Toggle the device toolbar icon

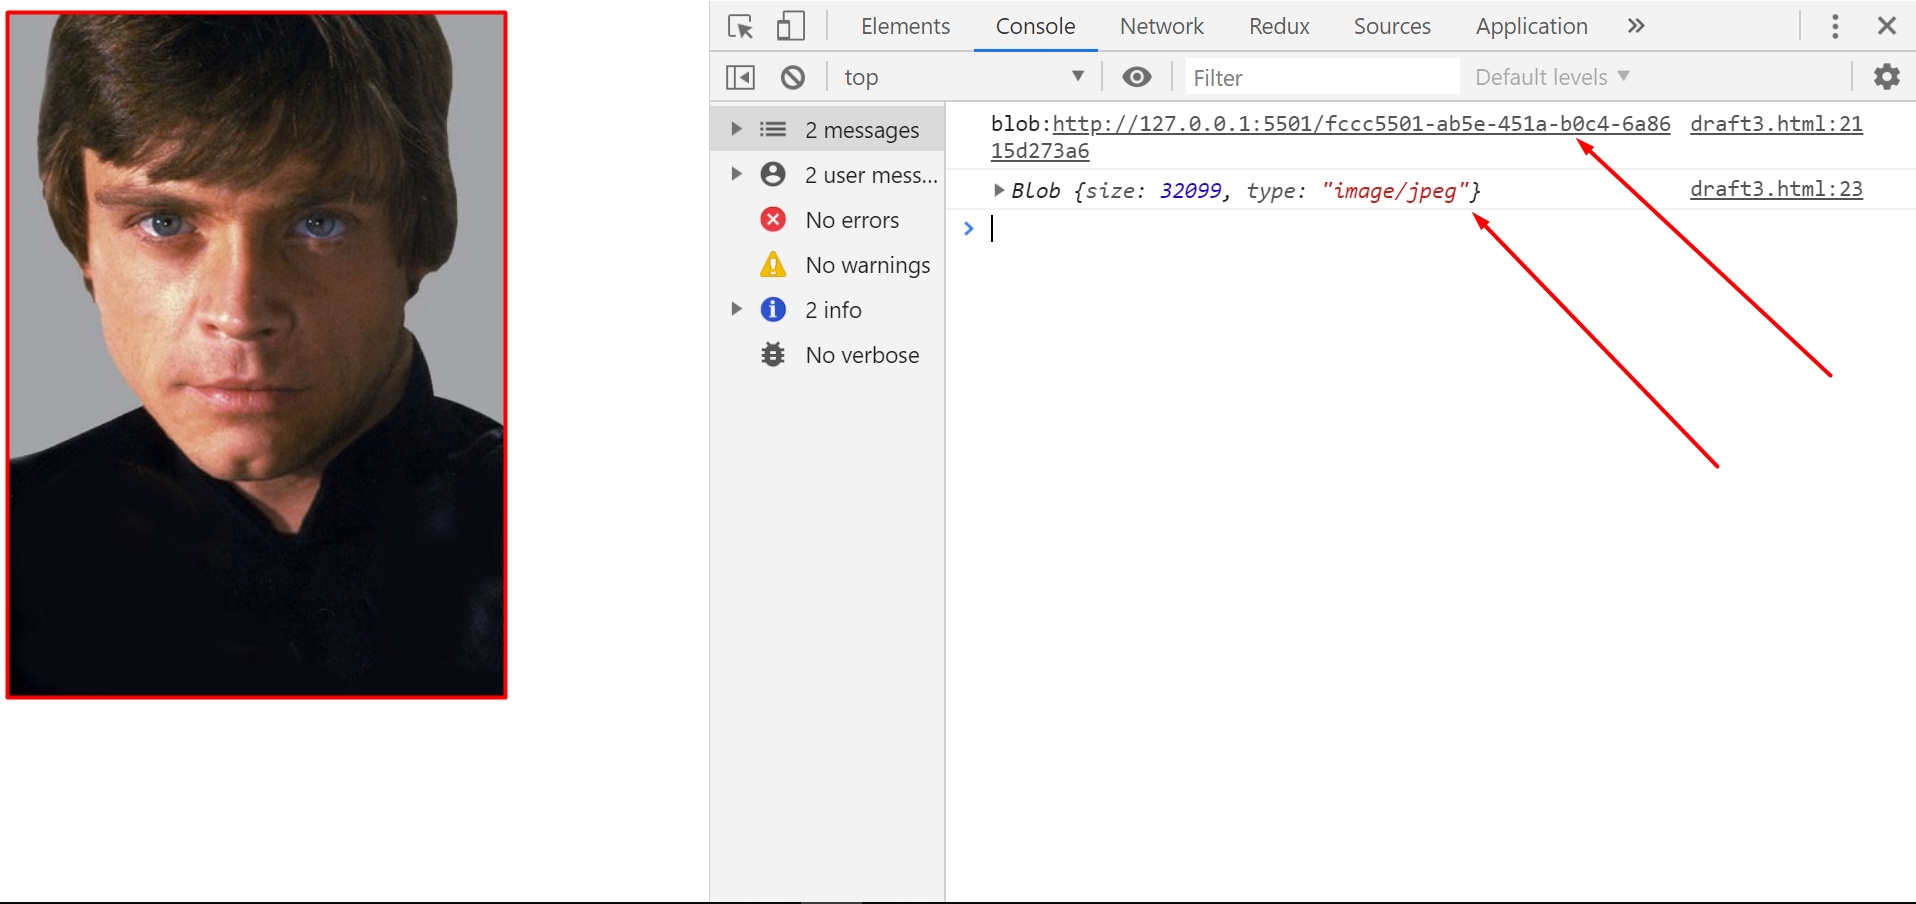click(791, 26)
